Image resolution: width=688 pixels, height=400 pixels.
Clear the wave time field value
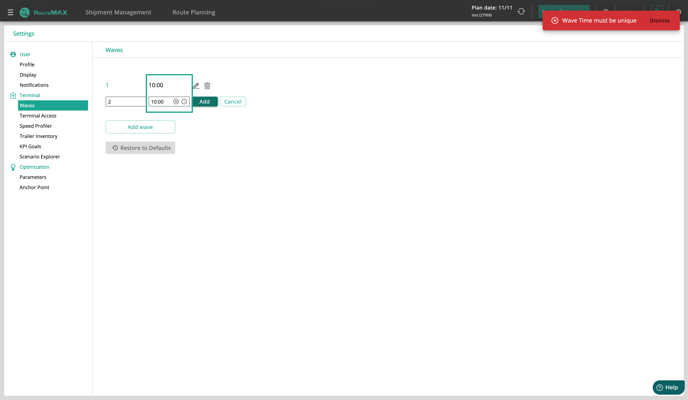[176, 102]
